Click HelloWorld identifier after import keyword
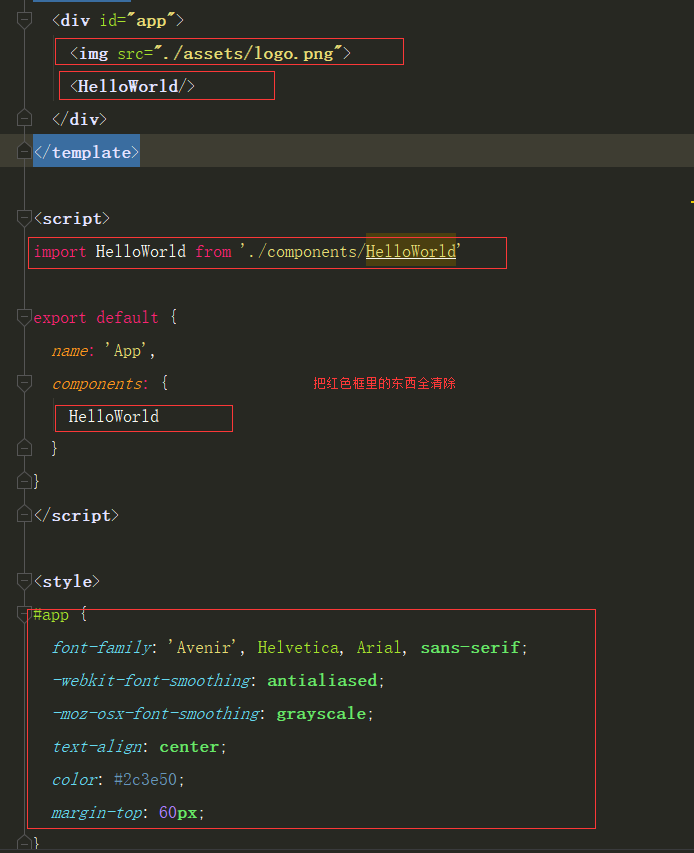The image size is (694, 853). [x=141, y=251]
